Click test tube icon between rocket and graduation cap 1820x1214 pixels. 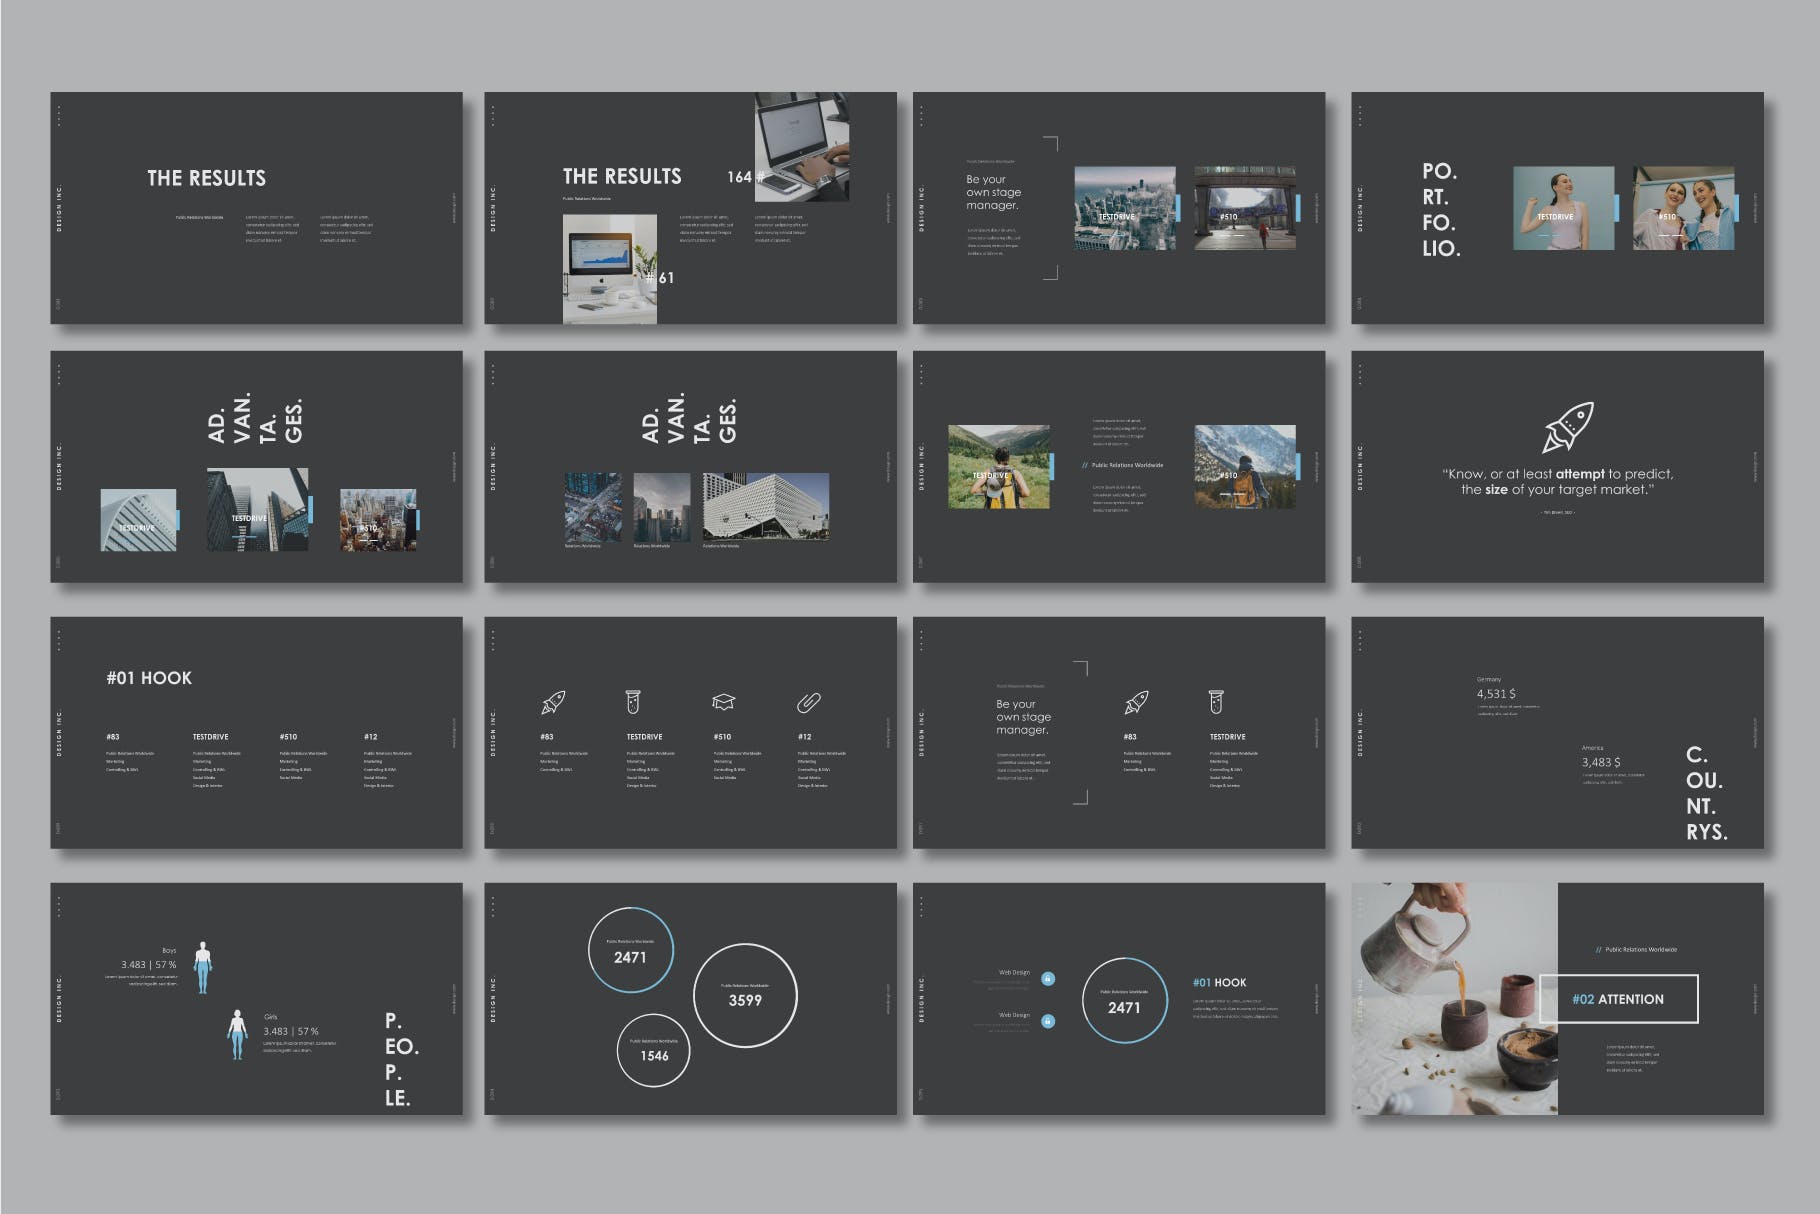click(633, 702)
